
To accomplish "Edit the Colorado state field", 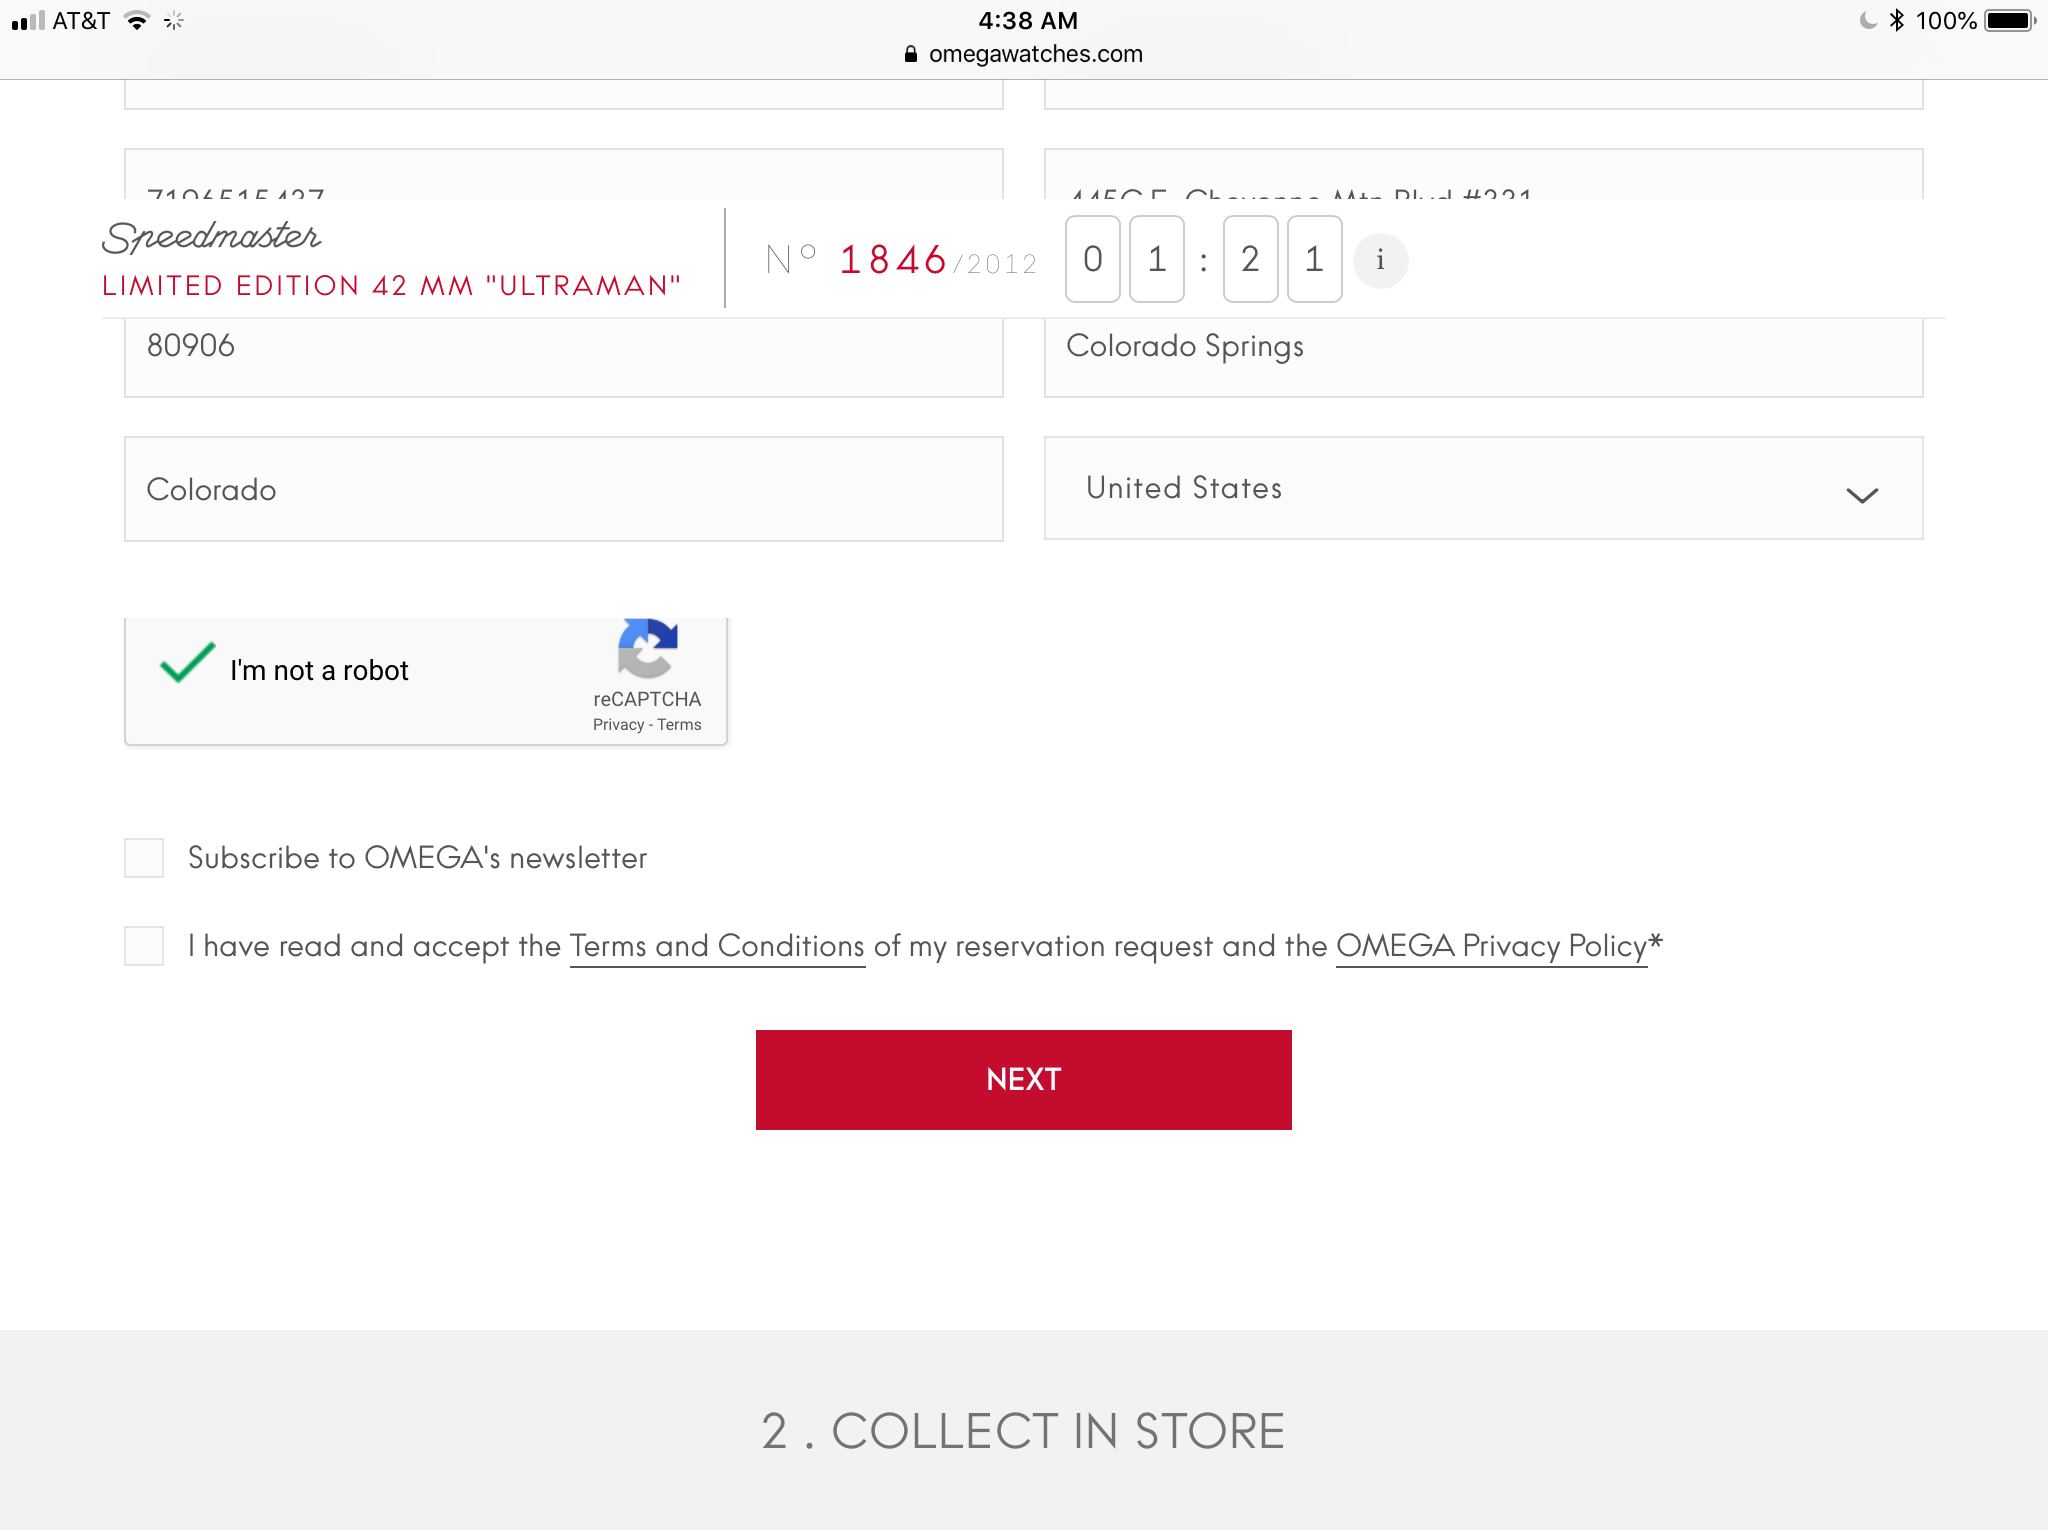I will (x=563, y=489).
